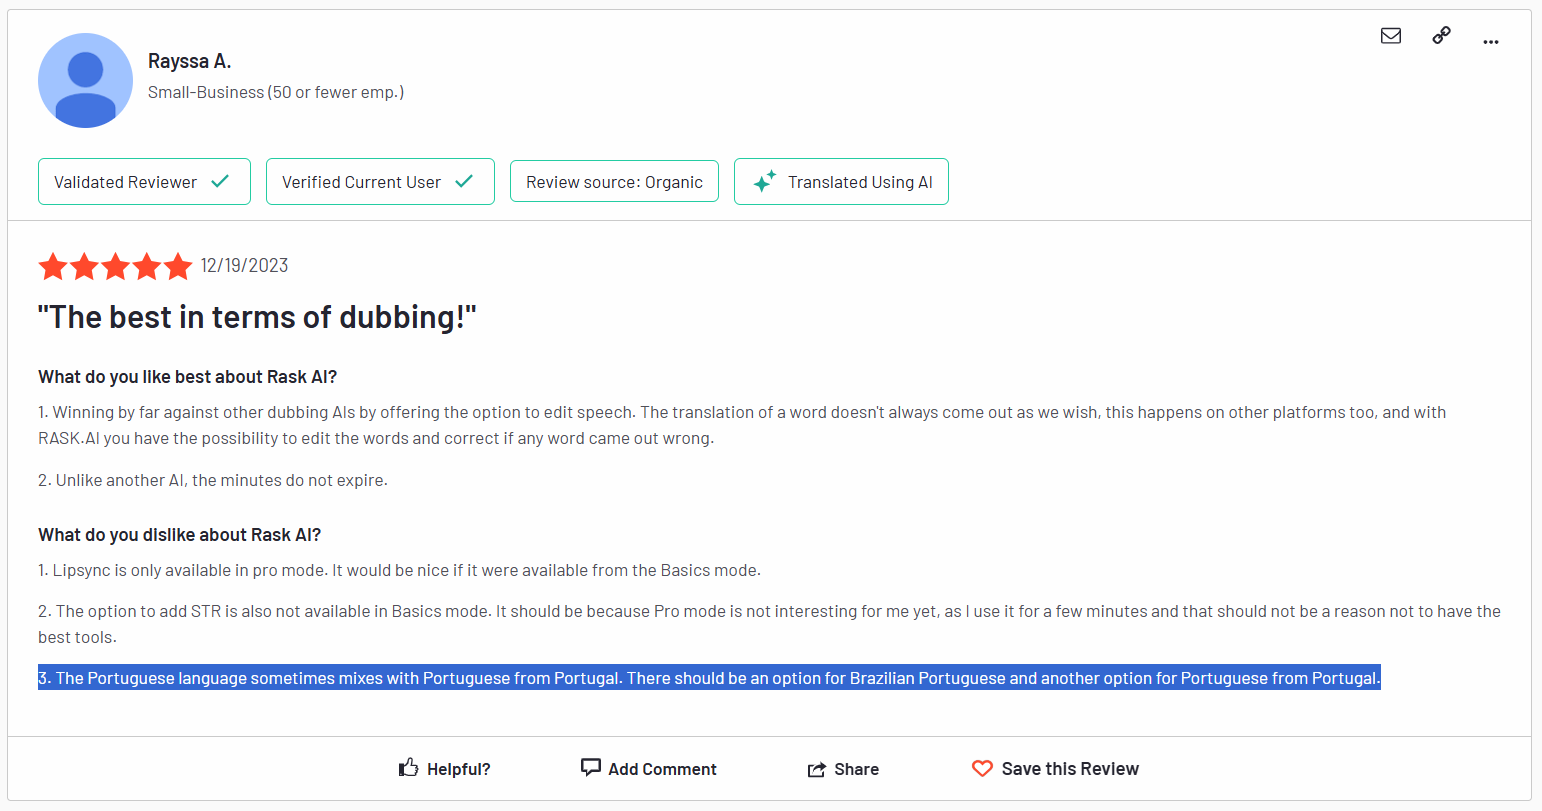This screenshot has width=1542, height=811.
Task: Click the review date 12/19/2023
Action: 244,265
